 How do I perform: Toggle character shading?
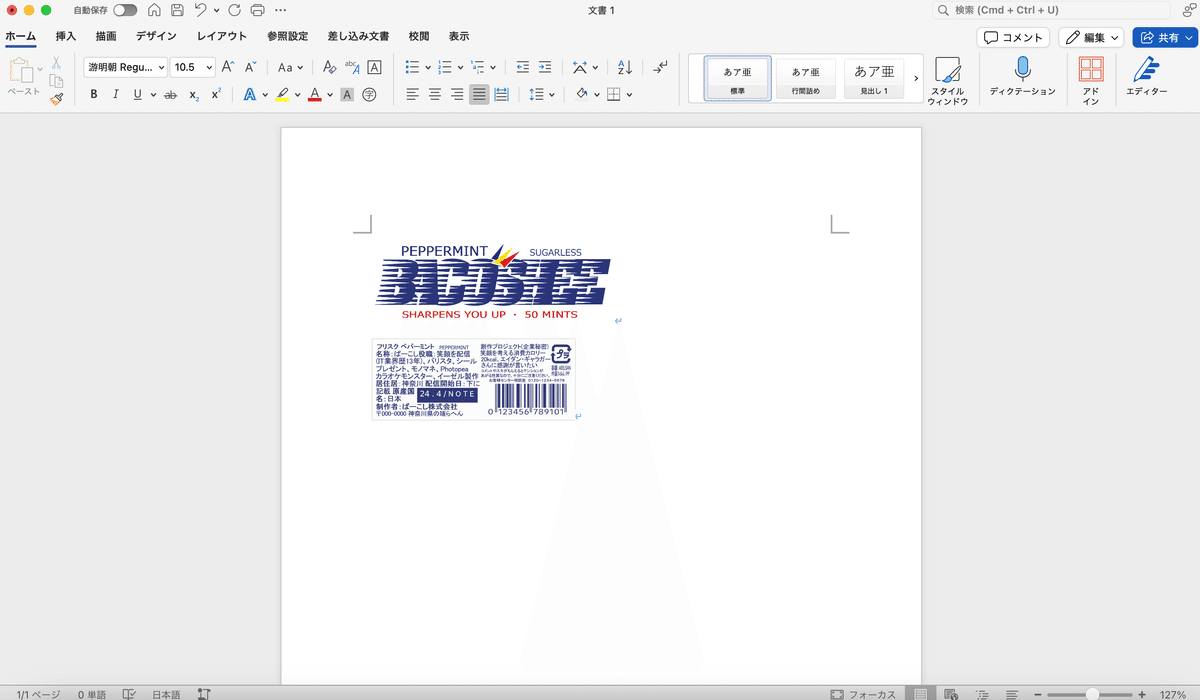(x=347, y=95)
